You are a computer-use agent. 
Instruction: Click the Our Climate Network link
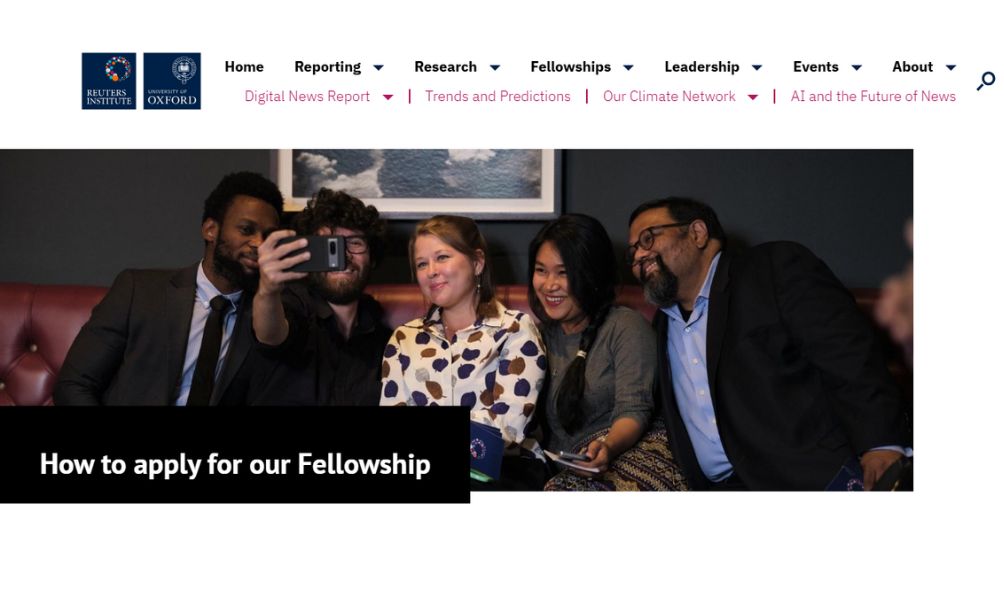coord(669,97)
